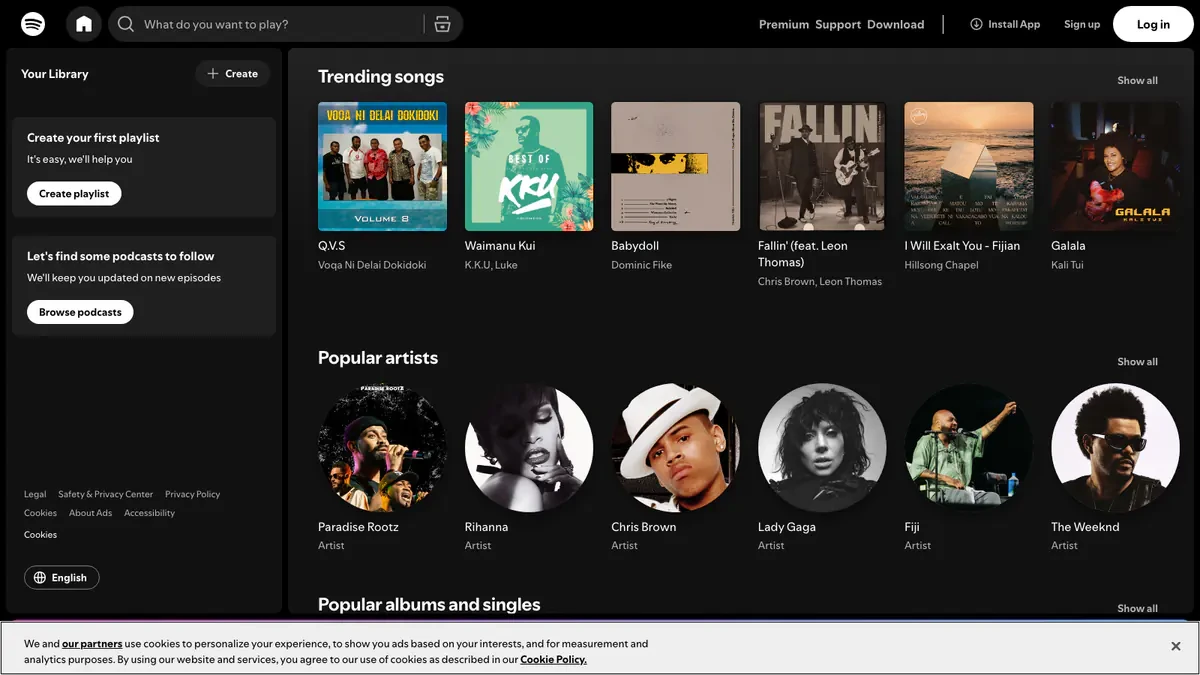
Task: Click K.K.U, Luke artist text
Action: (x=491, y=265)
